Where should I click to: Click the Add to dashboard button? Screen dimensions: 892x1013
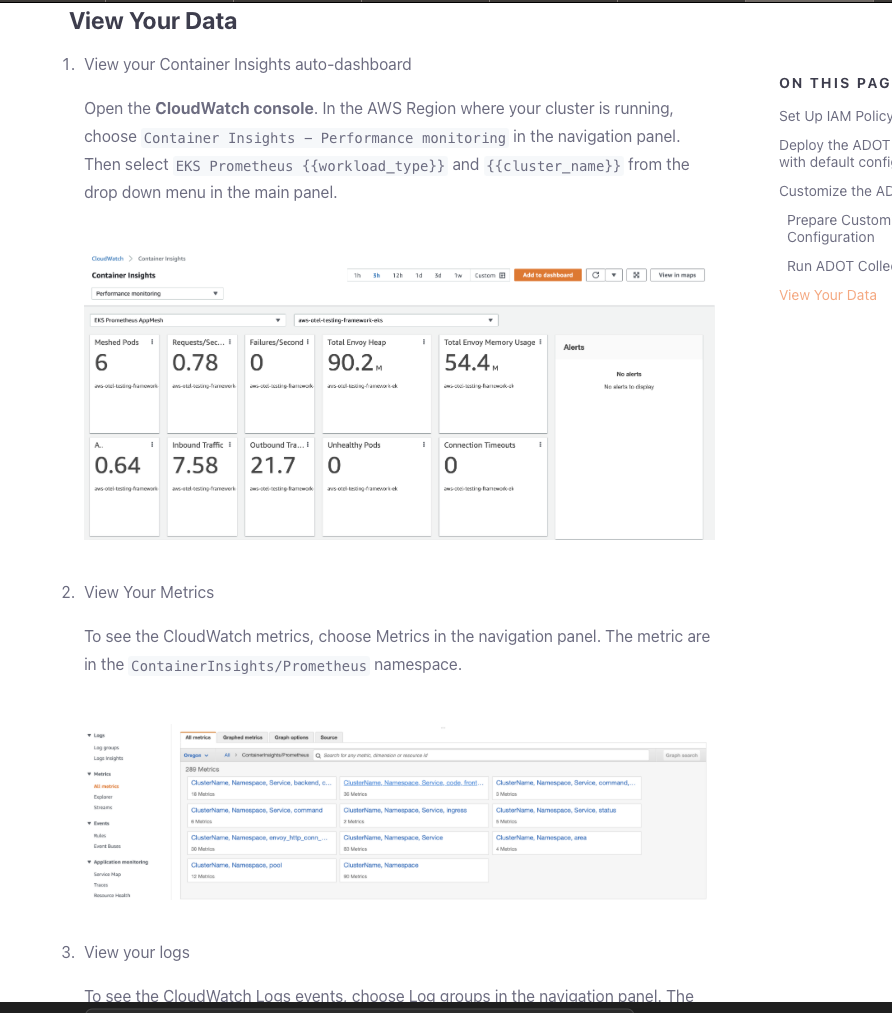(547, 275)
